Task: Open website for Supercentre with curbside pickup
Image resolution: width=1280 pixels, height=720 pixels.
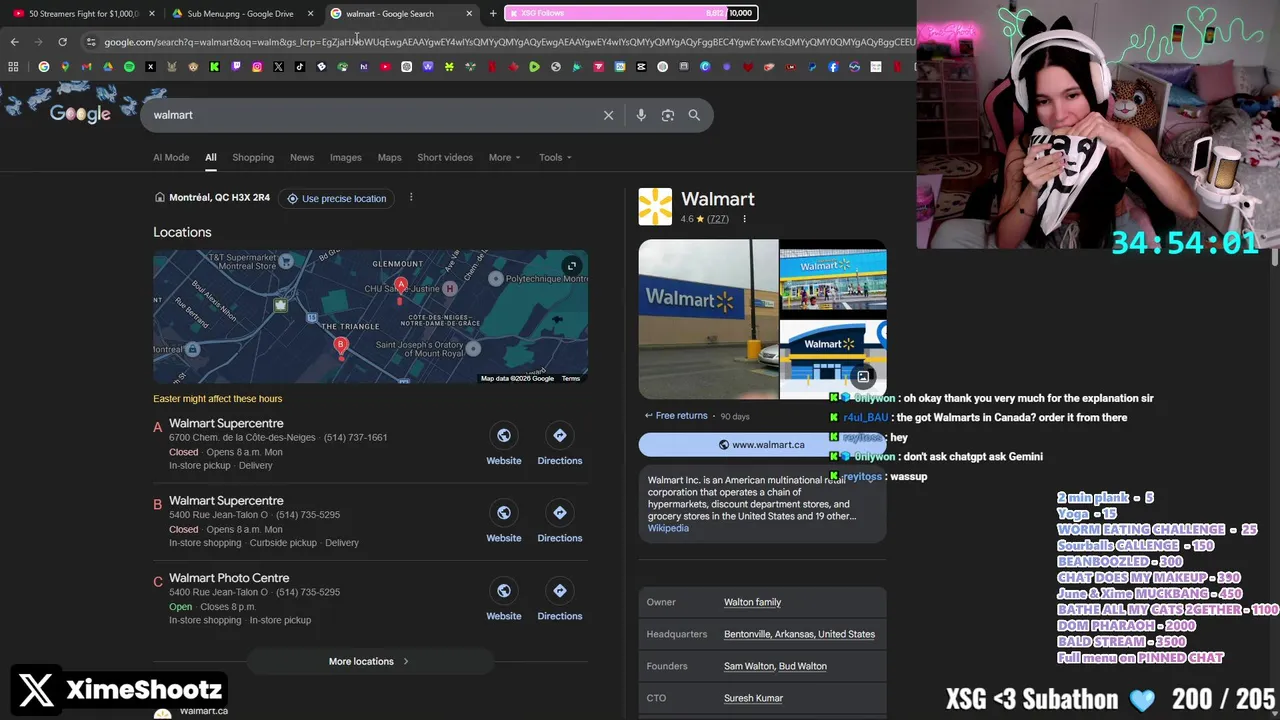Action: click(503, 522)
